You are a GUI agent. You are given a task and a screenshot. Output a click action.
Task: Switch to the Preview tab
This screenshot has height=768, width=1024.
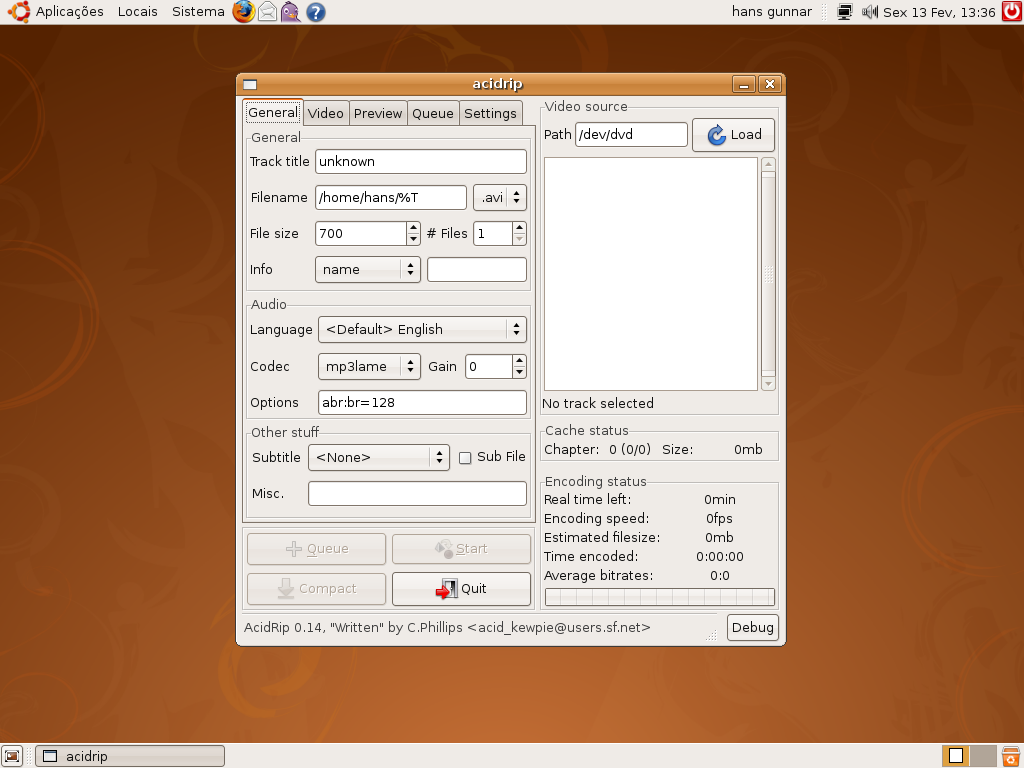[x=378, y=113]
